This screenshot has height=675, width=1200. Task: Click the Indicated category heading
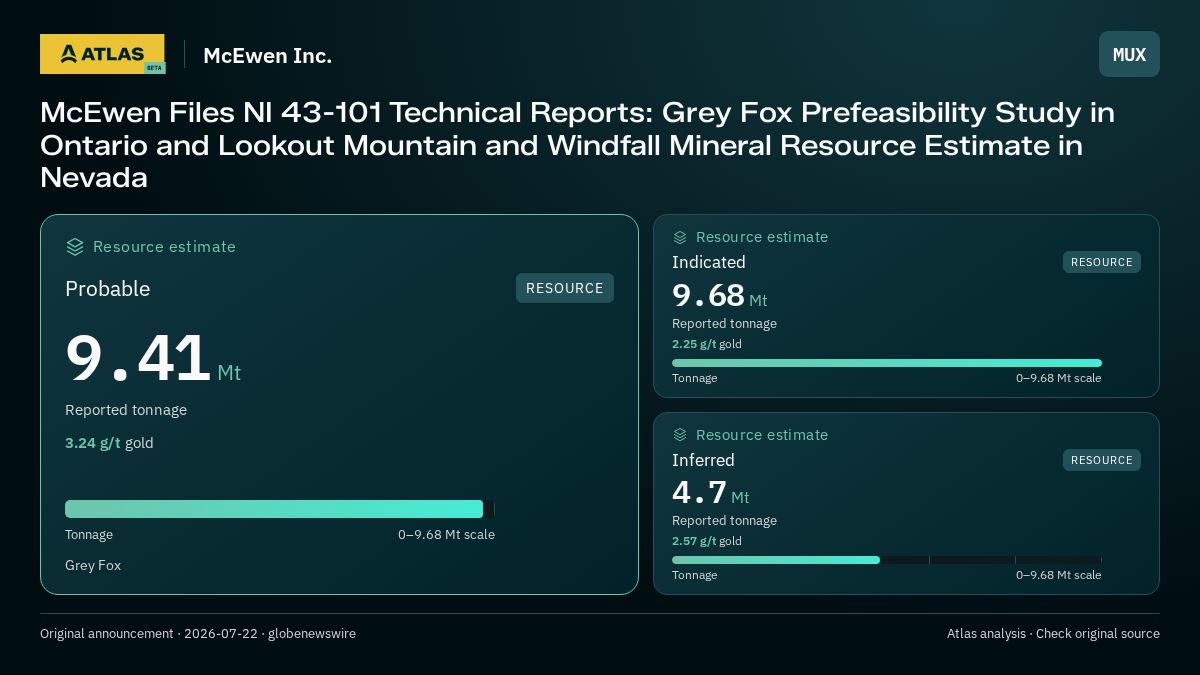click(x=709, y=262)
